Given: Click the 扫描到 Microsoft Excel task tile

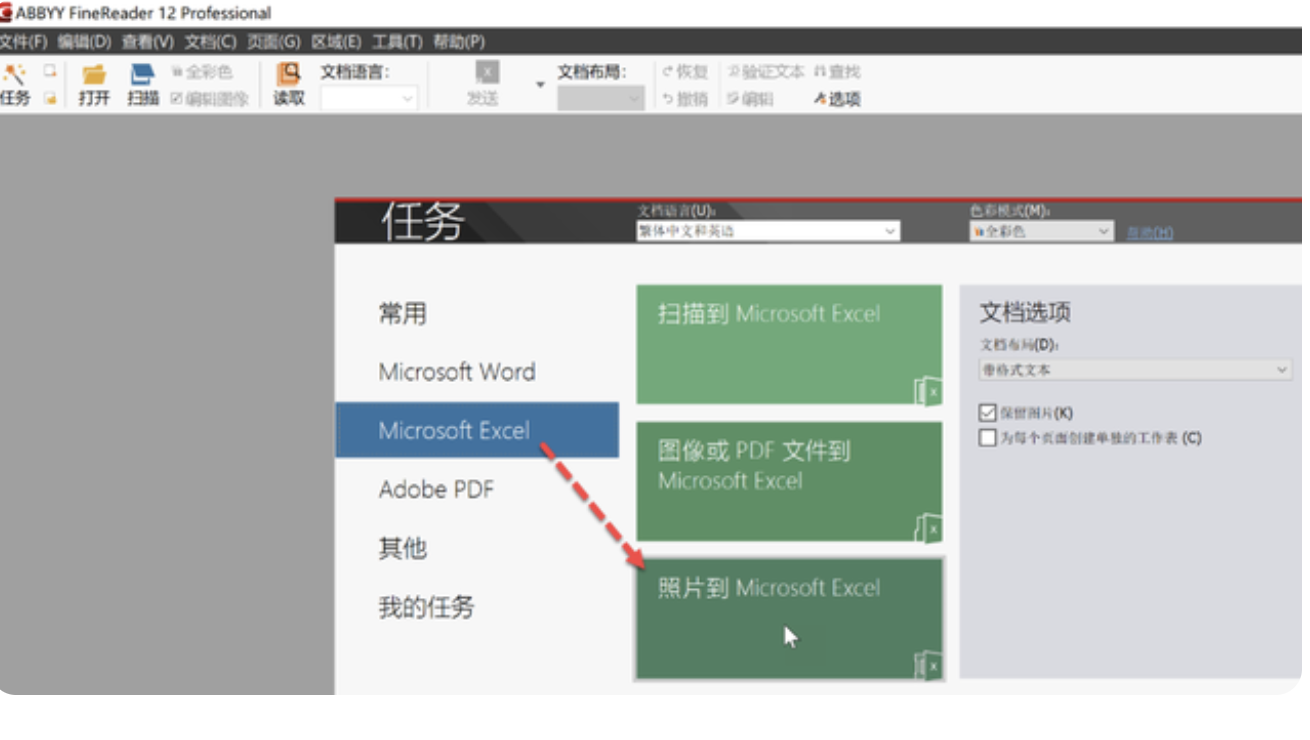Looking at the screenshot, I should click(x=789, y=345).
